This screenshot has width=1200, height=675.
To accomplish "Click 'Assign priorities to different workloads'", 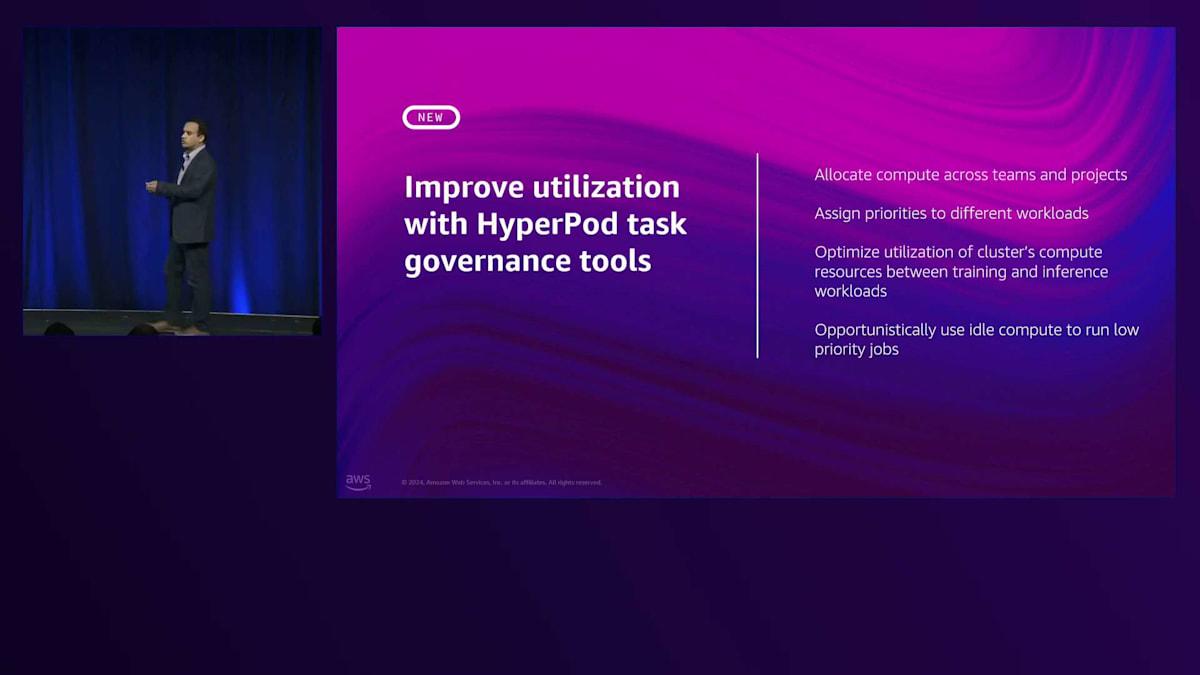I will [951, 213].
